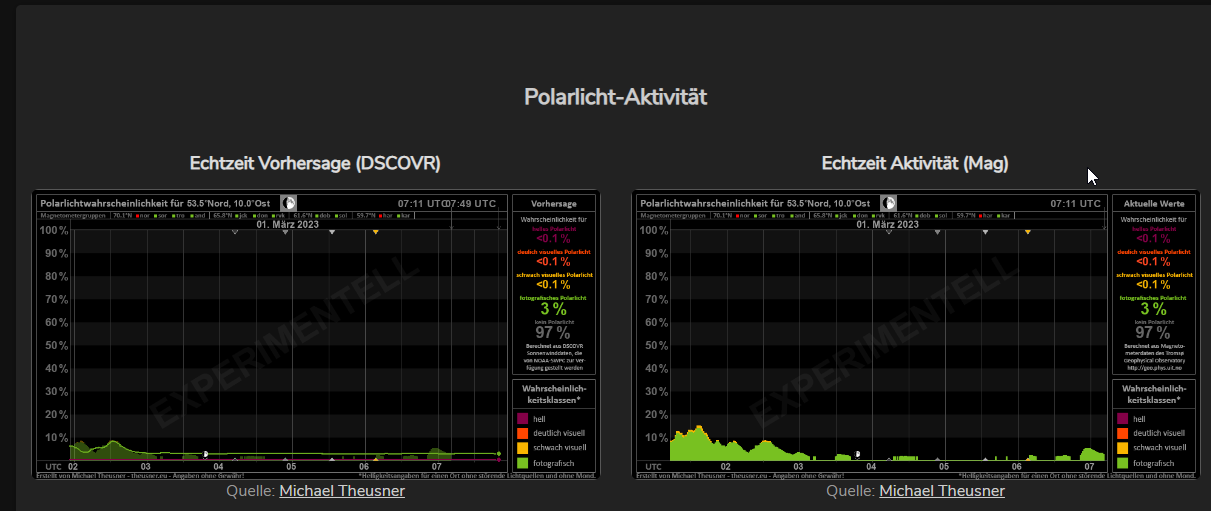
Task: Open the Michael Theusner link below the Mag chart
Action: point(942,491)
